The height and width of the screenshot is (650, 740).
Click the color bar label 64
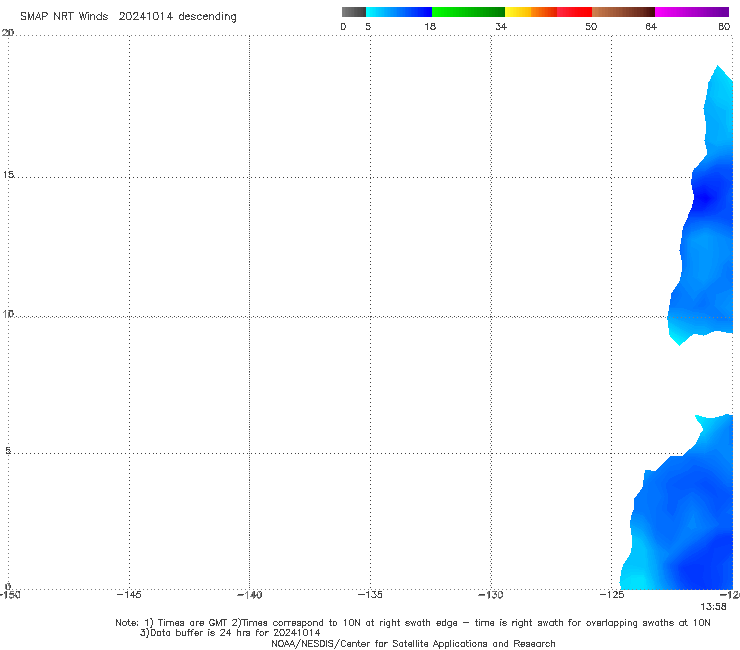click(651, 27)
